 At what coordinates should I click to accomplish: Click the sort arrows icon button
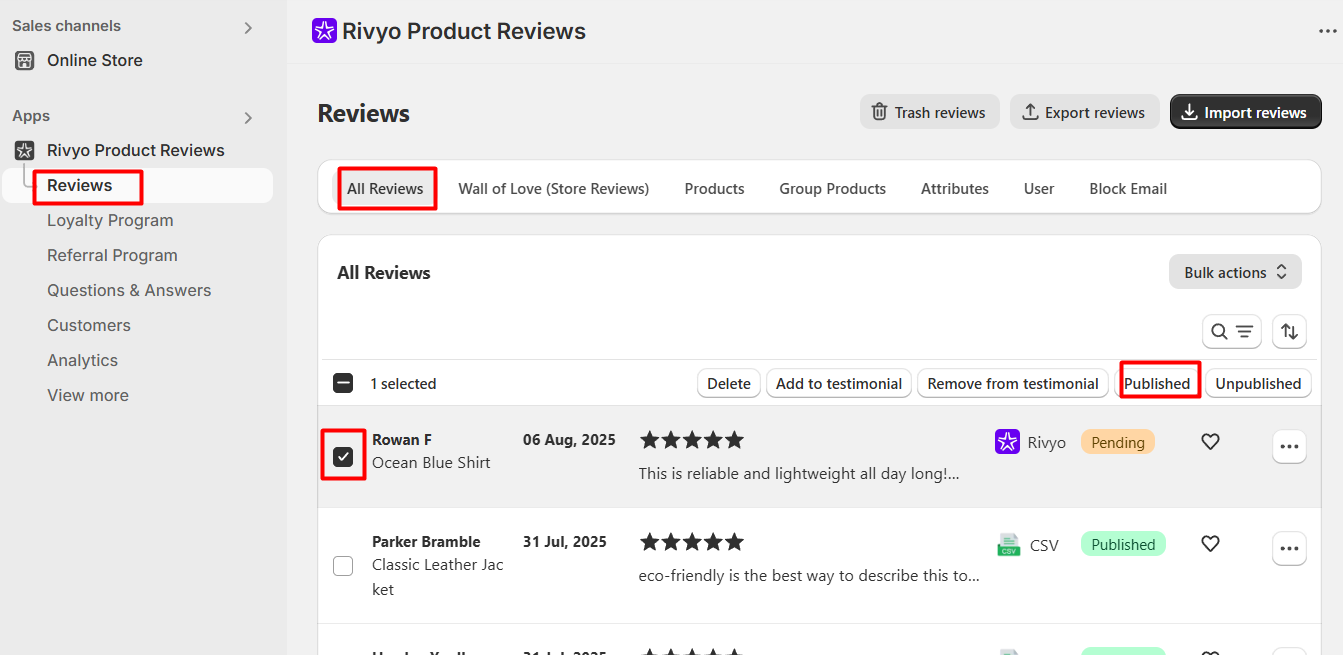tap(1290, 332)
